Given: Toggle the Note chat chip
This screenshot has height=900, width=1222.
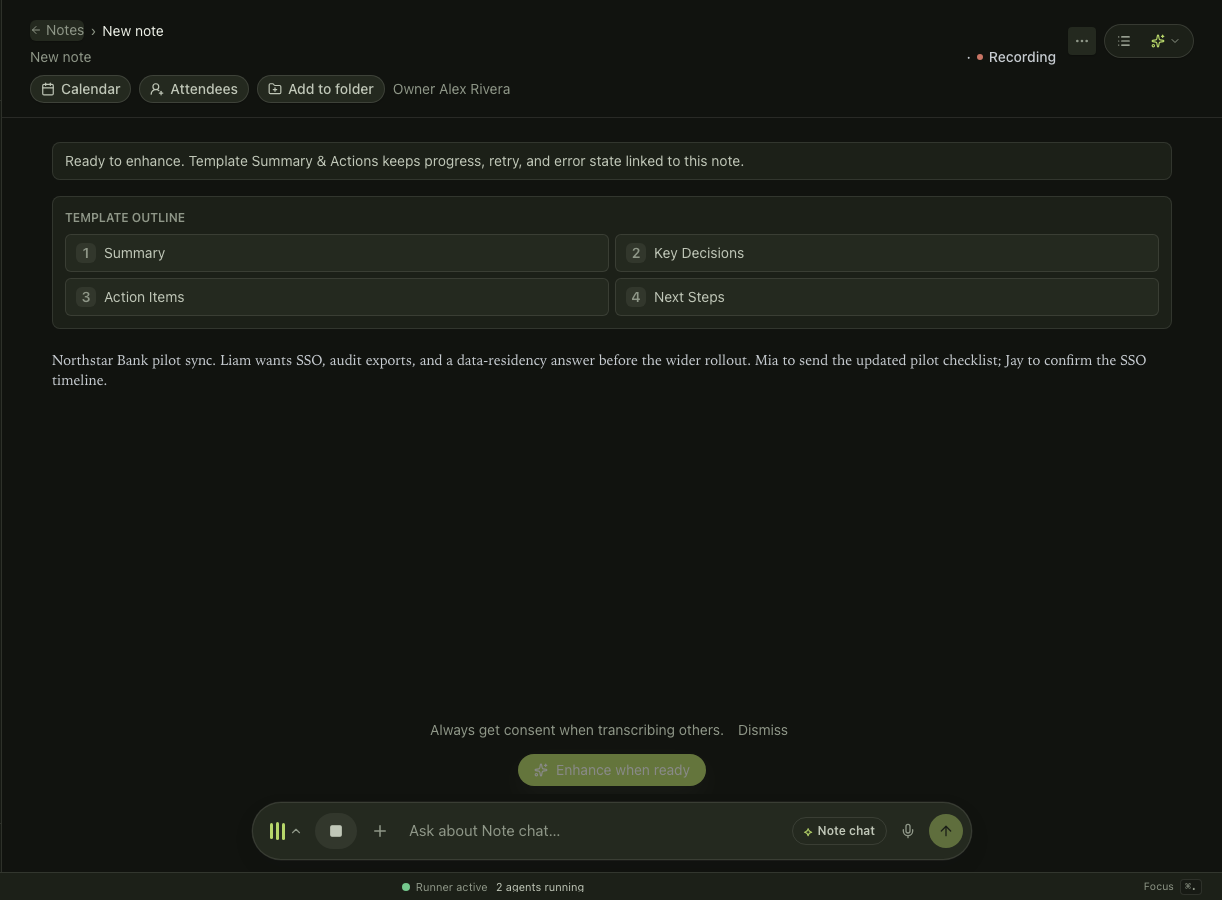Looking at the screenshot, I should (839, 831).
